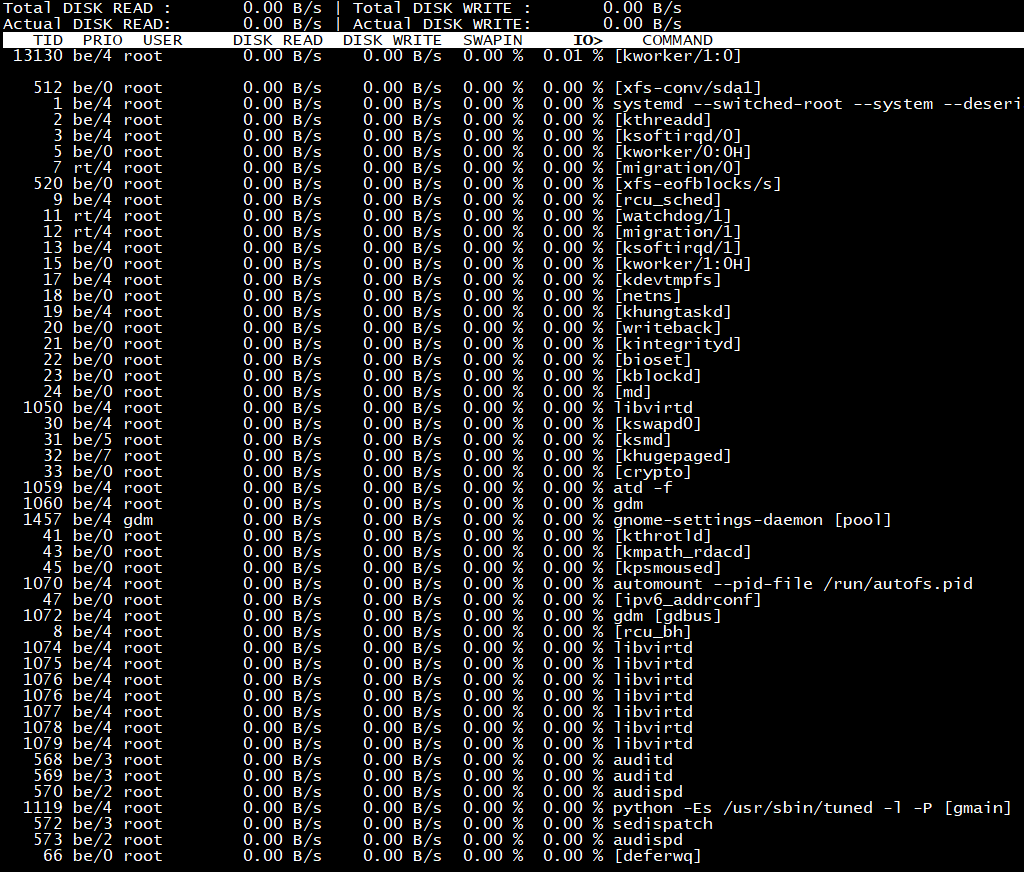This screenshot has height=872, width=1024.
Task: Click the automount --pid-file command row
Action: [x=792, y=584]
